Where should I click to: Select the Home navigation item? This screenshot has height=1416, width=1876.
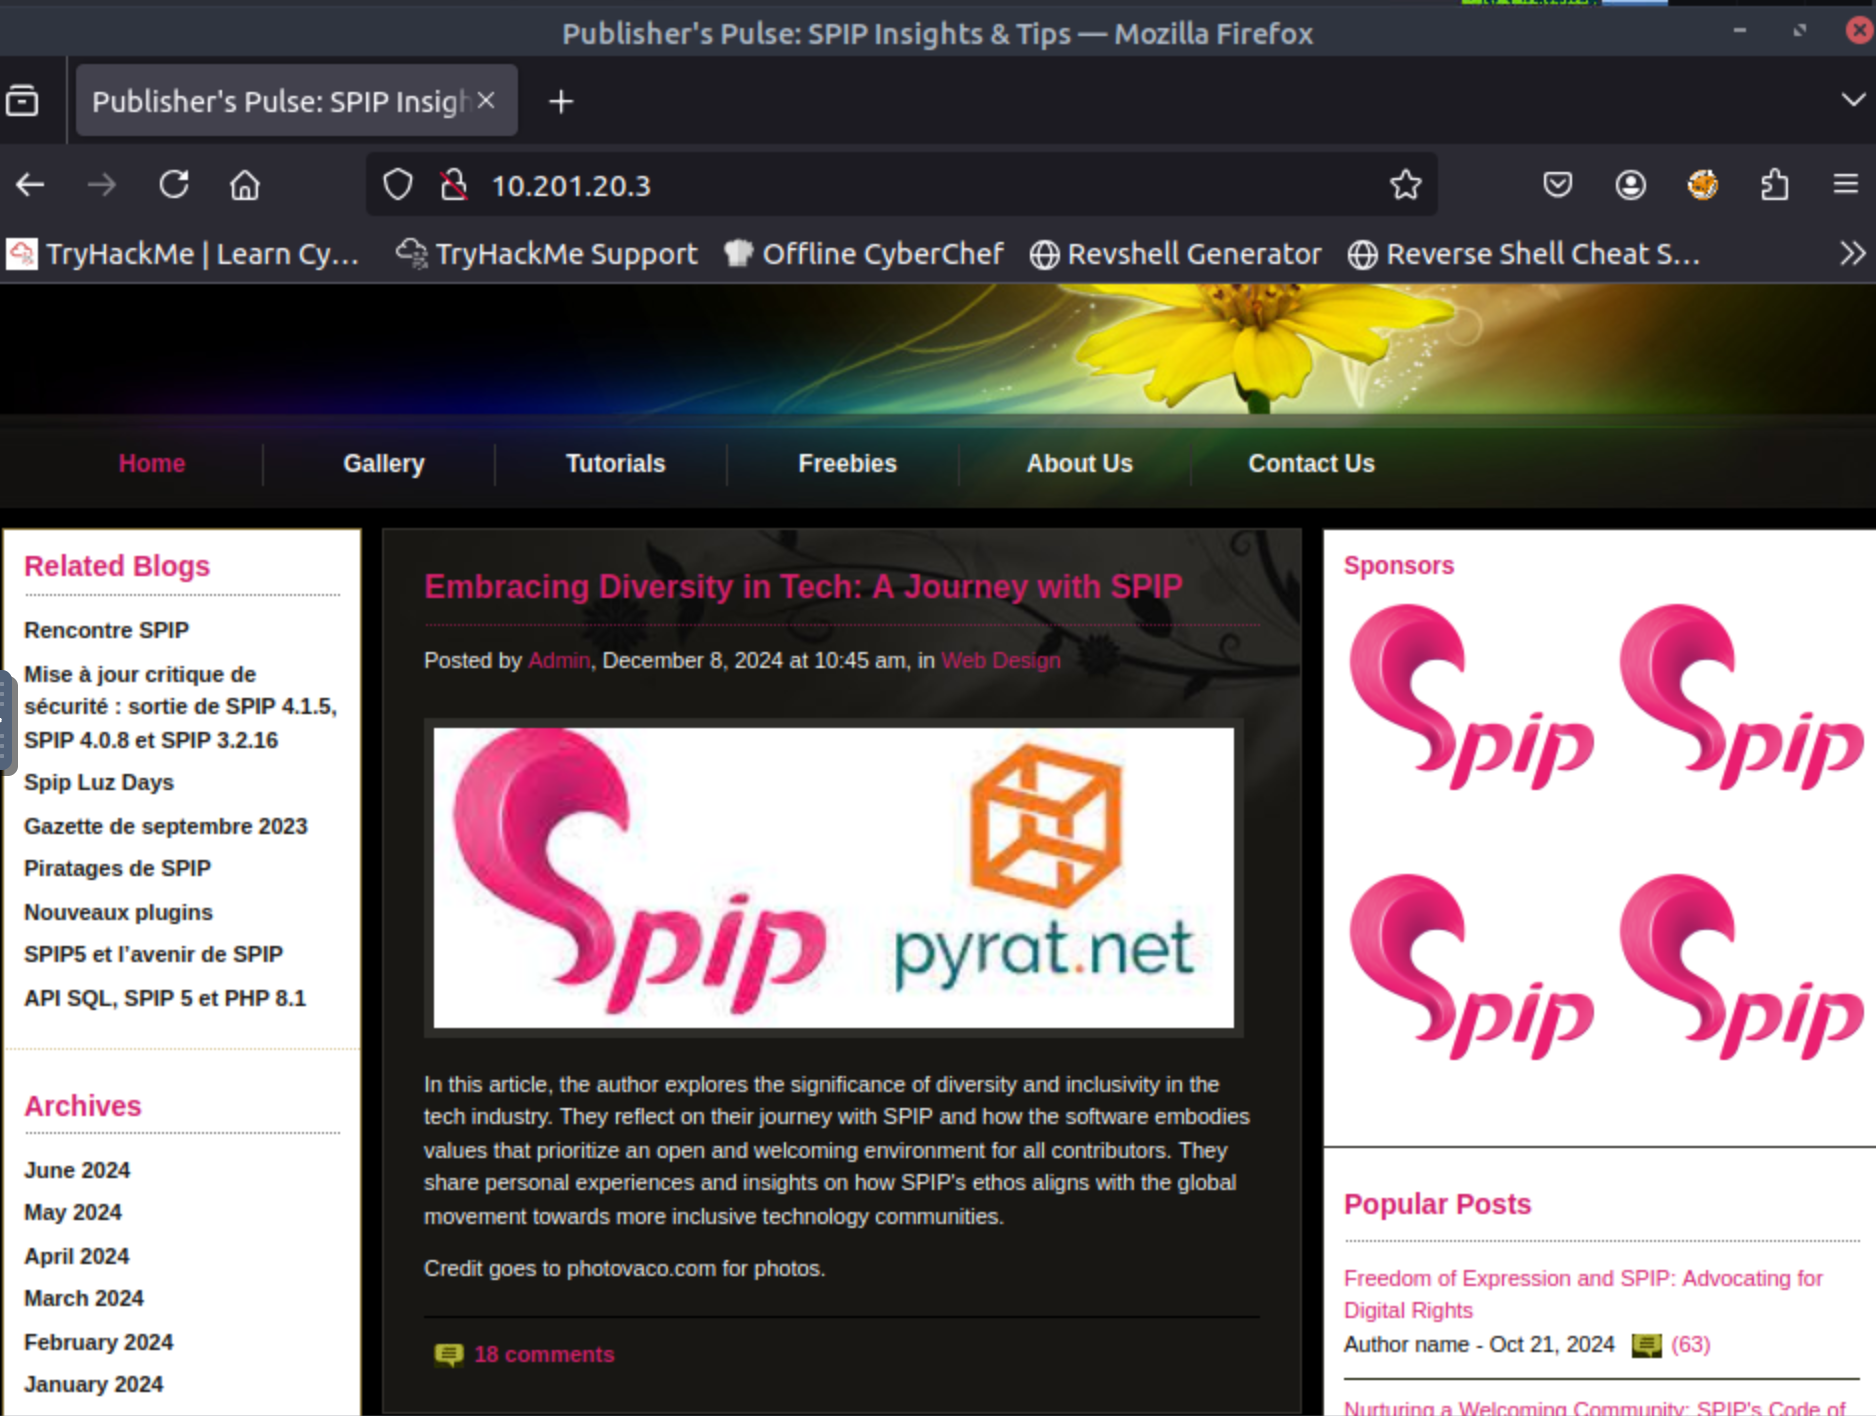point(152,464)
